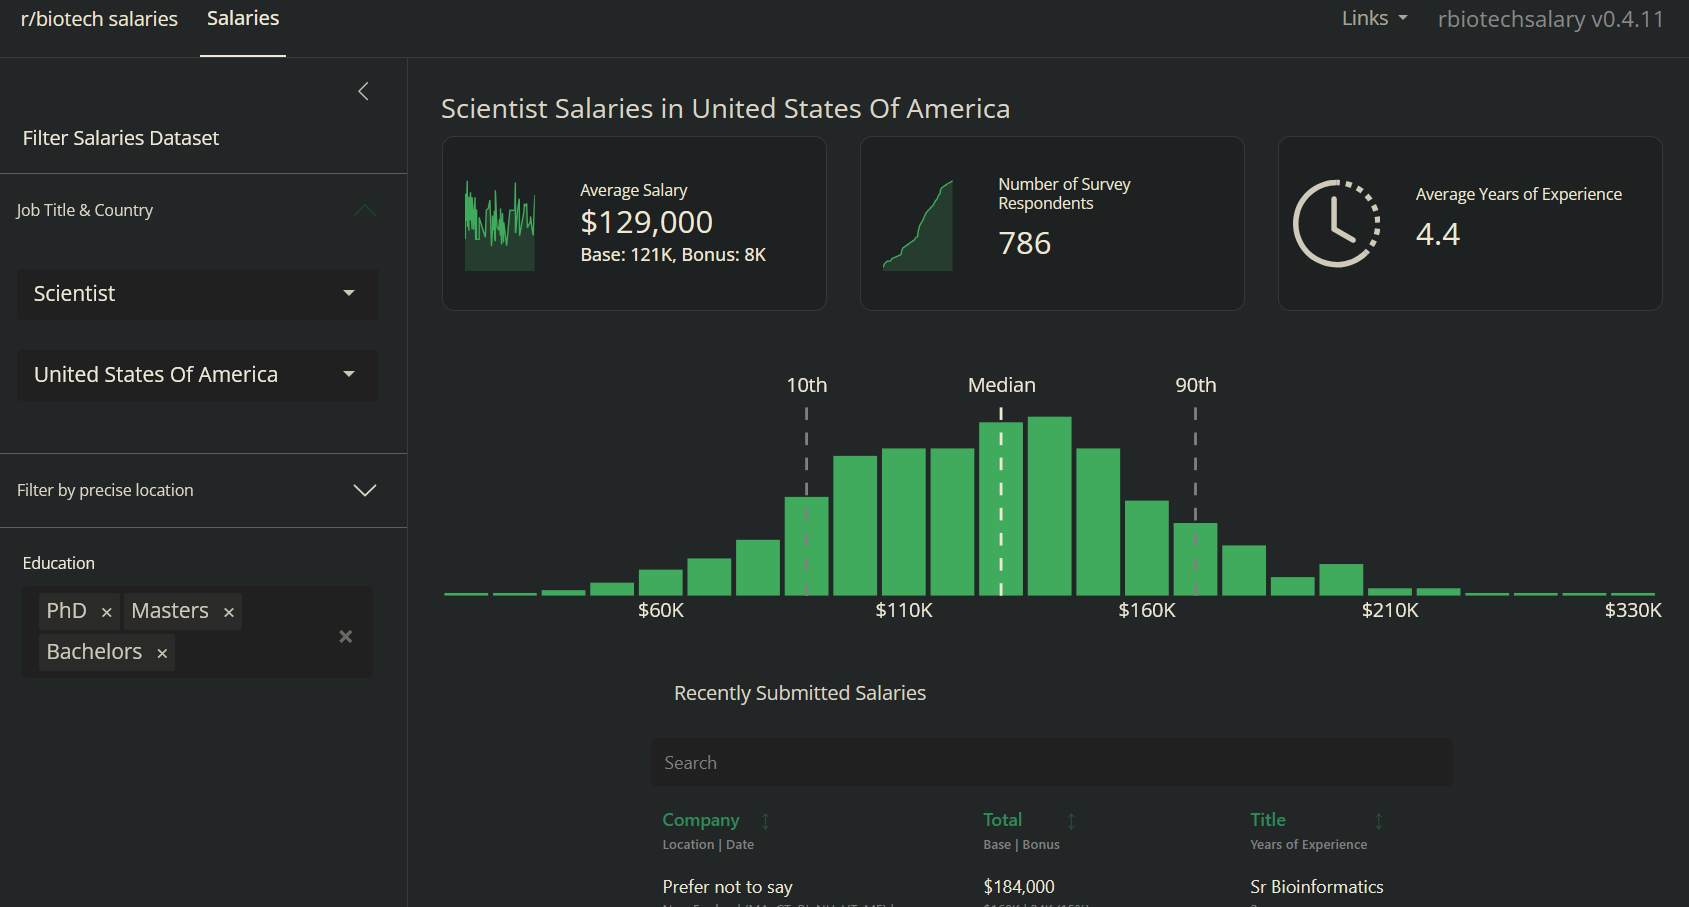This screenshot has height=907, width=1689.
Task: Switch to the Salaries tab
Action: [243, 19]
